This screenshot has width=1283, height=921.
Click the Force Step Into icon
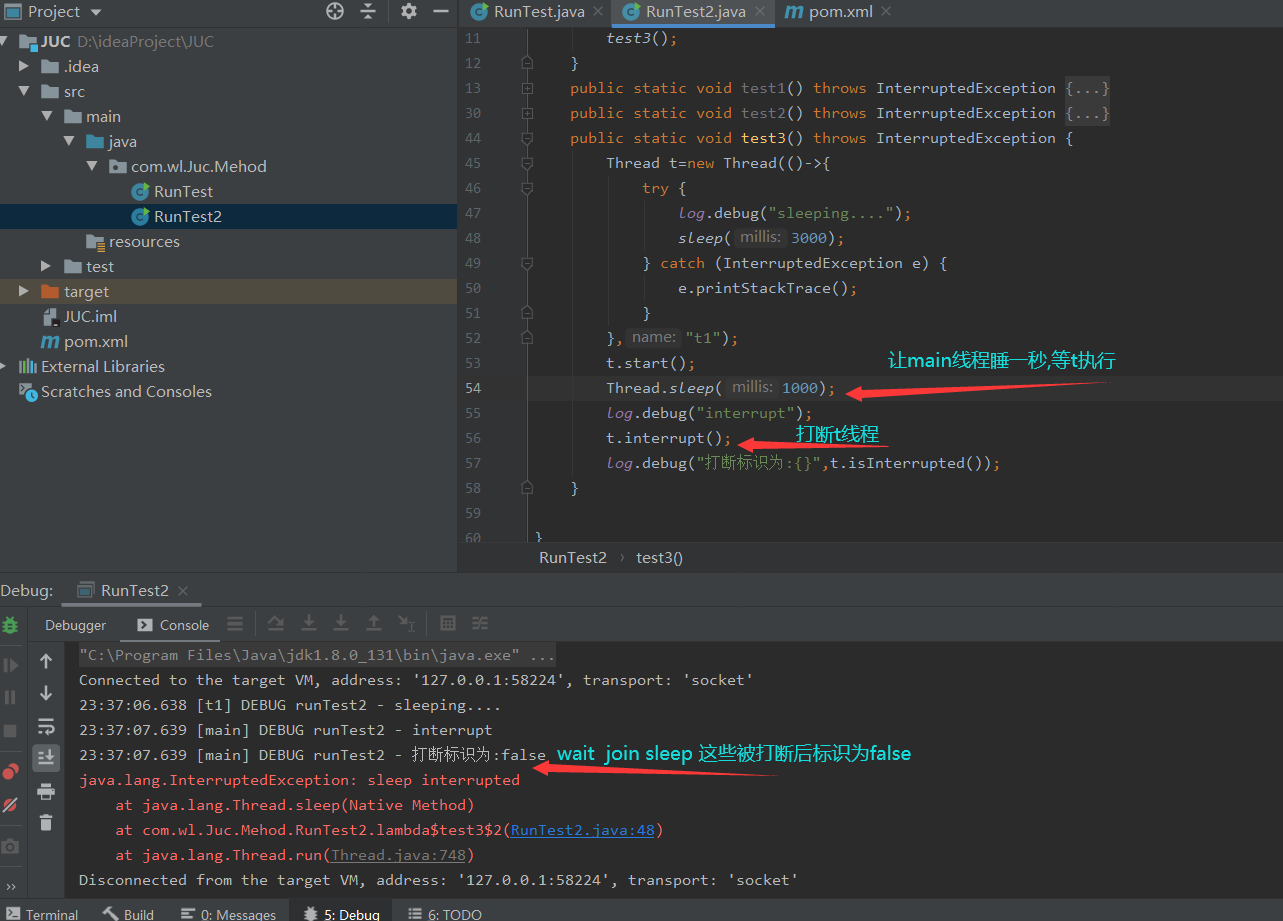(341, 623)
